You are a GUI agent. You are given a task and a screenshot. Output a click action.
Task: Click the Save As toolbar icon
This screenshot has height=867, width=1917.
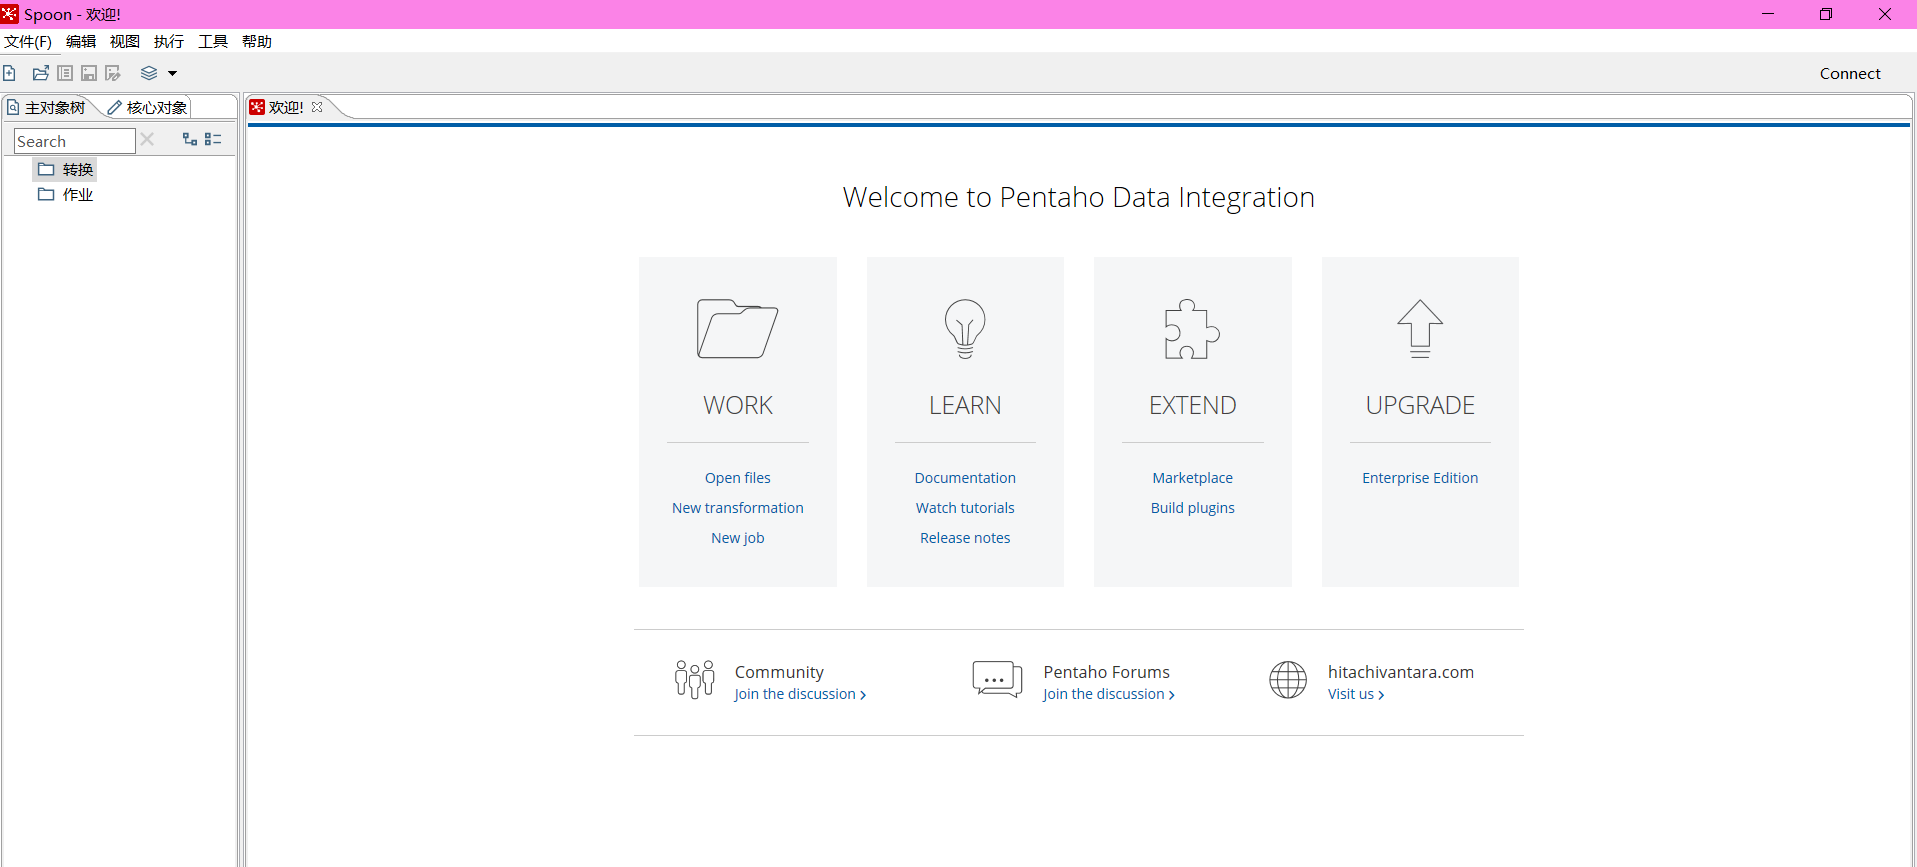(x=113, y=73)
